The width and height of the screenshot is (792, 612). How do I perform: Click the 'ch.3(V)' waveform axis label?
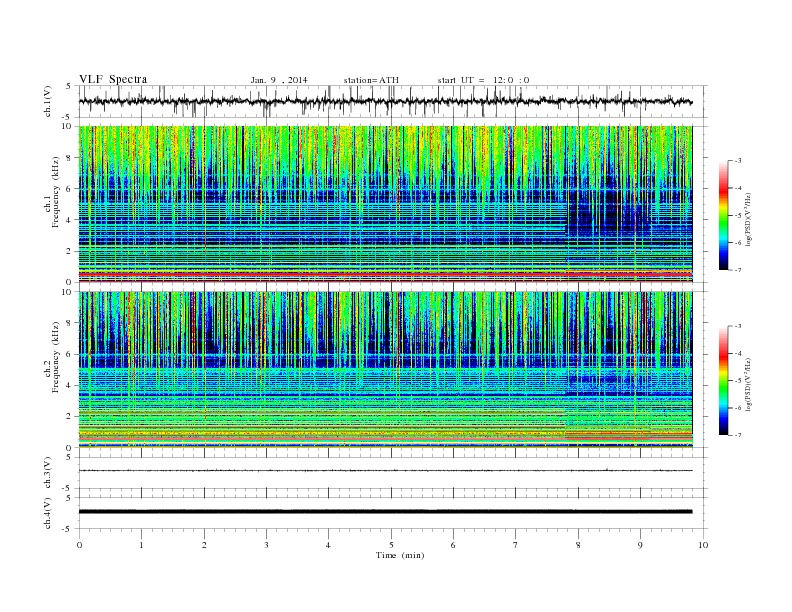coord(48,473)
